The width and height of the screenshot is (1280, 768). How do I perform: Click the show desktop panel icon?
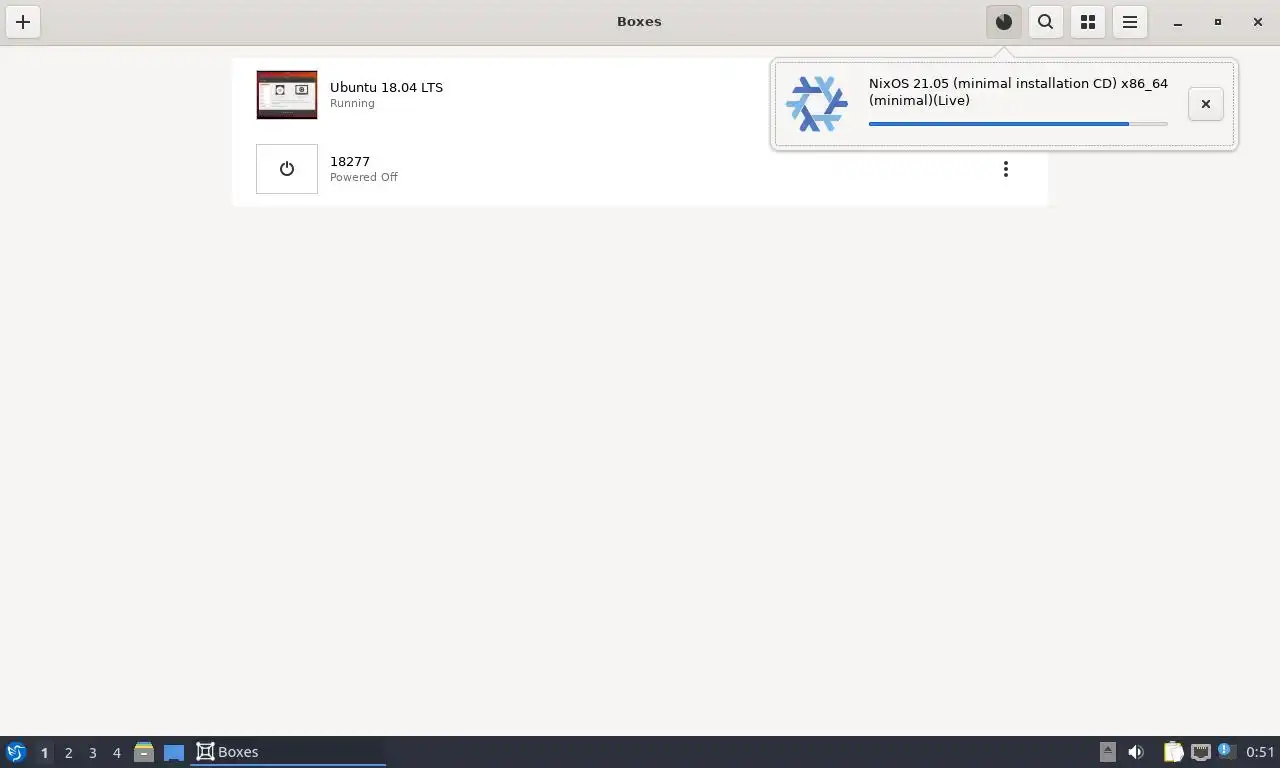(x=174, y=752)
